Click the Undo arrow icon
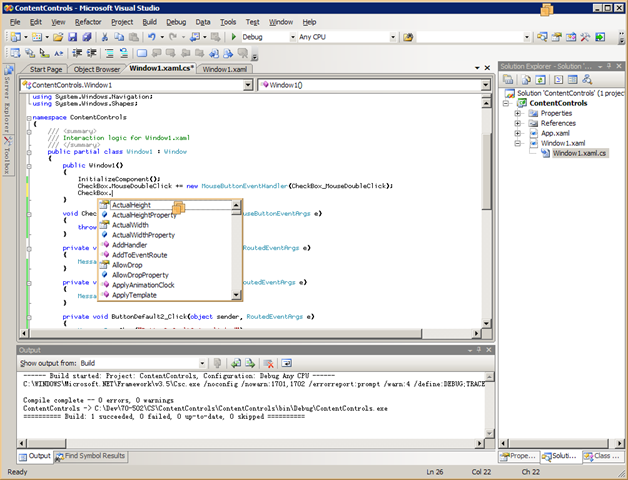 coord(151,37)
